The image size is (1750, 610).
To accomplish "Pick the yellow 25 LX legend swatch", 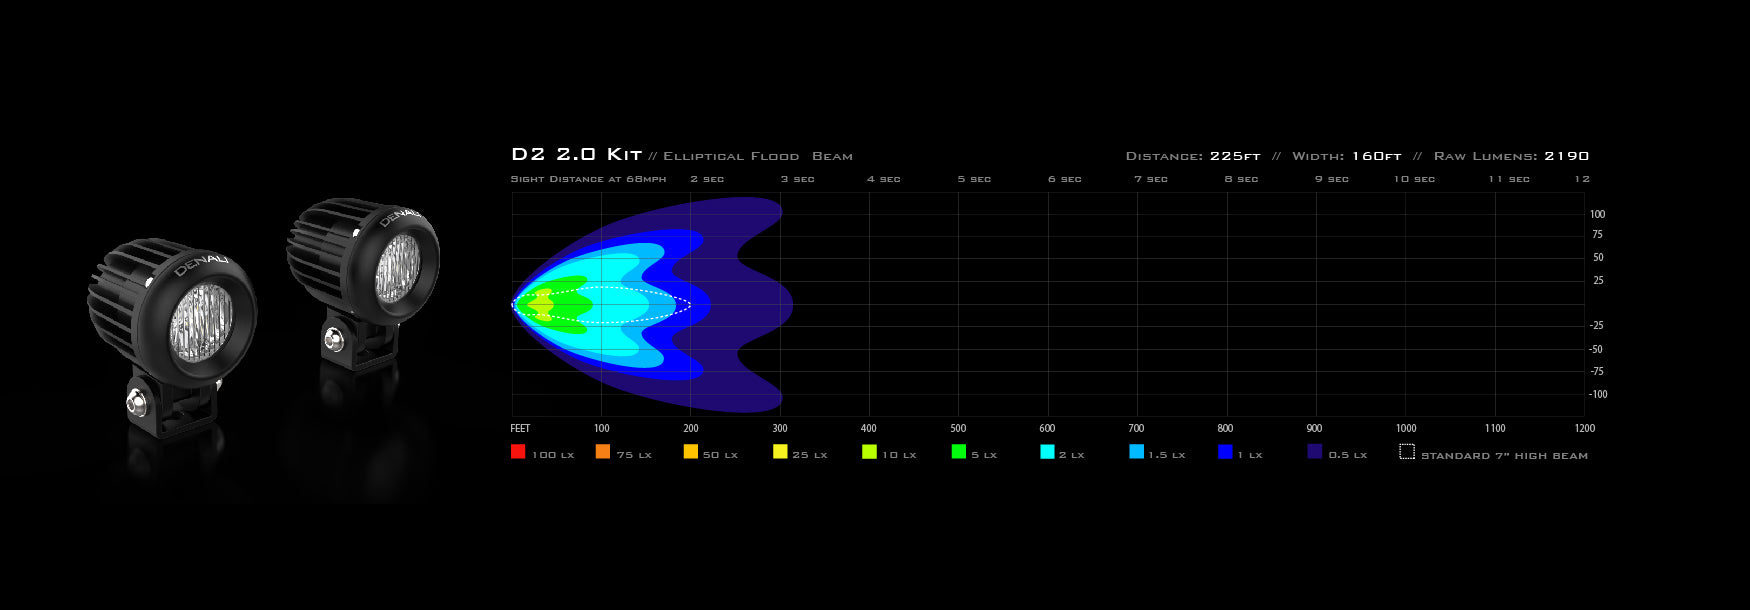I will click(780, 452).
